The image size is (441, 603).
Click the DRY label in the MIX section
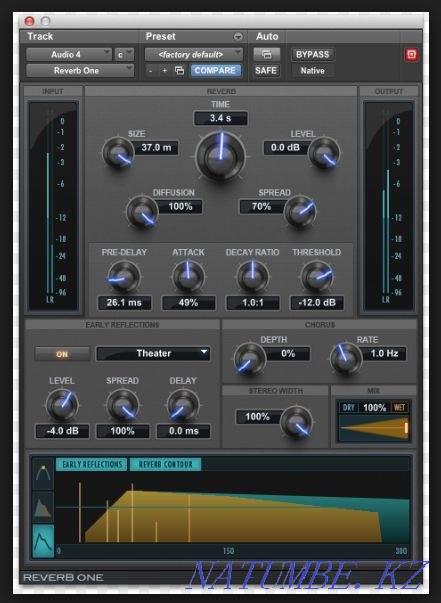[348, 408]
